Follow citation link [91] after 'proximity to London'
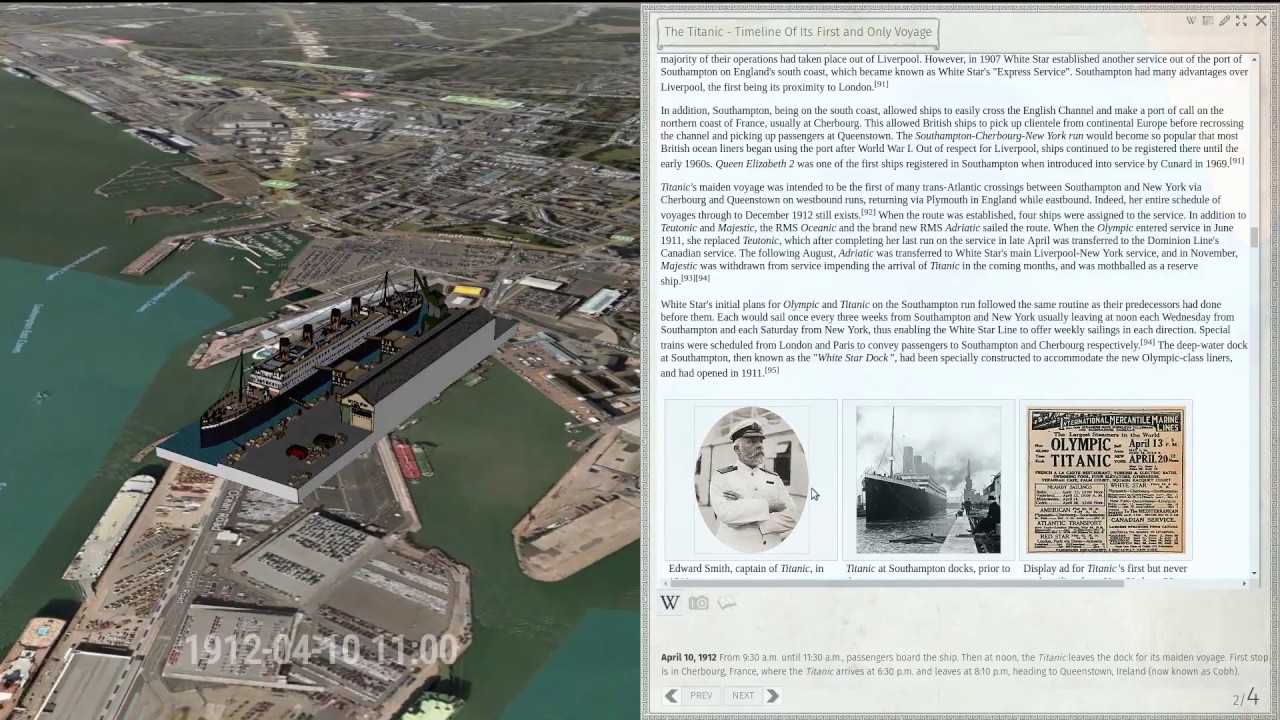This screenshot has width=1280, height=720. pyautogui.click(x=881, y=84)
